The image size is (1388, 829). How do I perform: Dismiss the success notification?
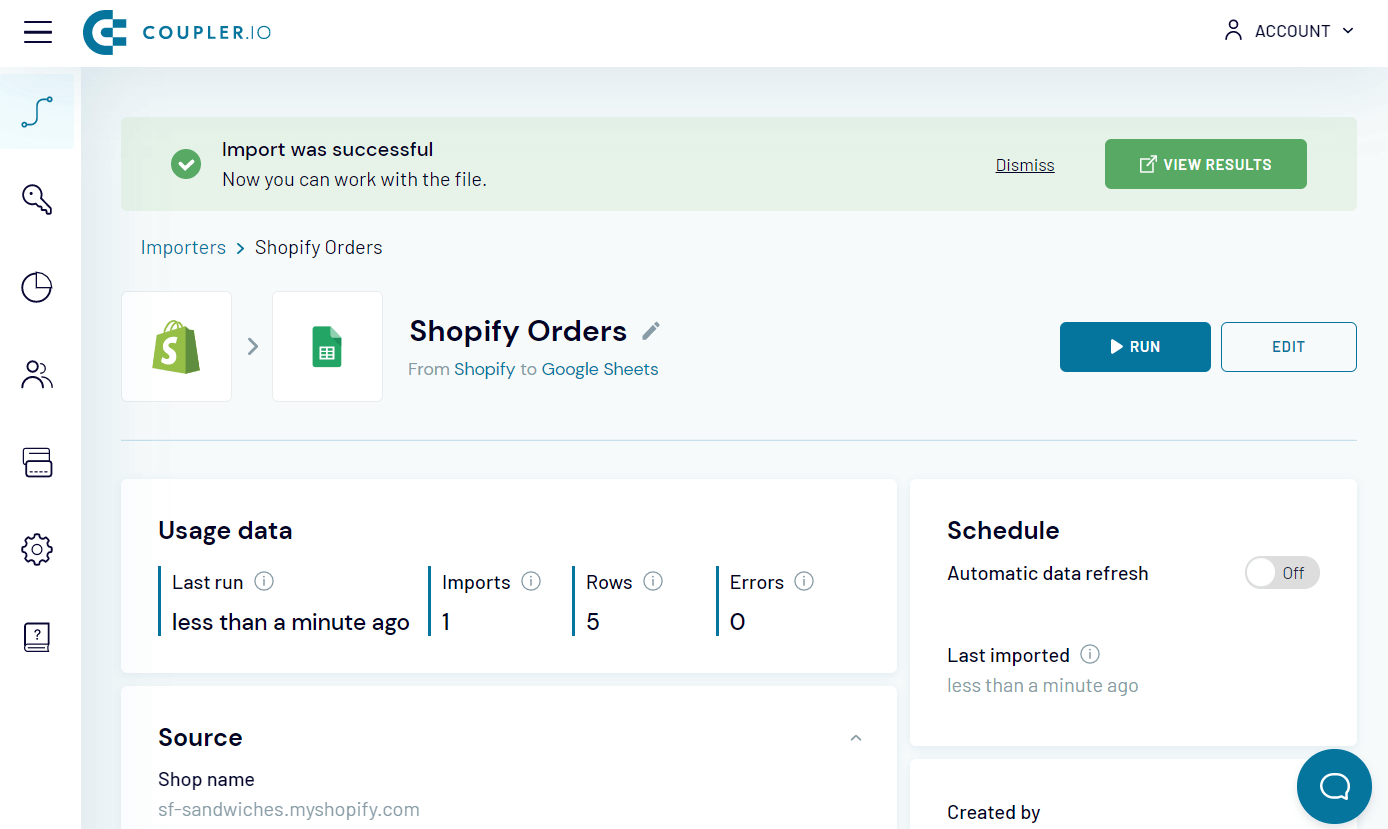pyautogui.click(x=1025, y=164)
